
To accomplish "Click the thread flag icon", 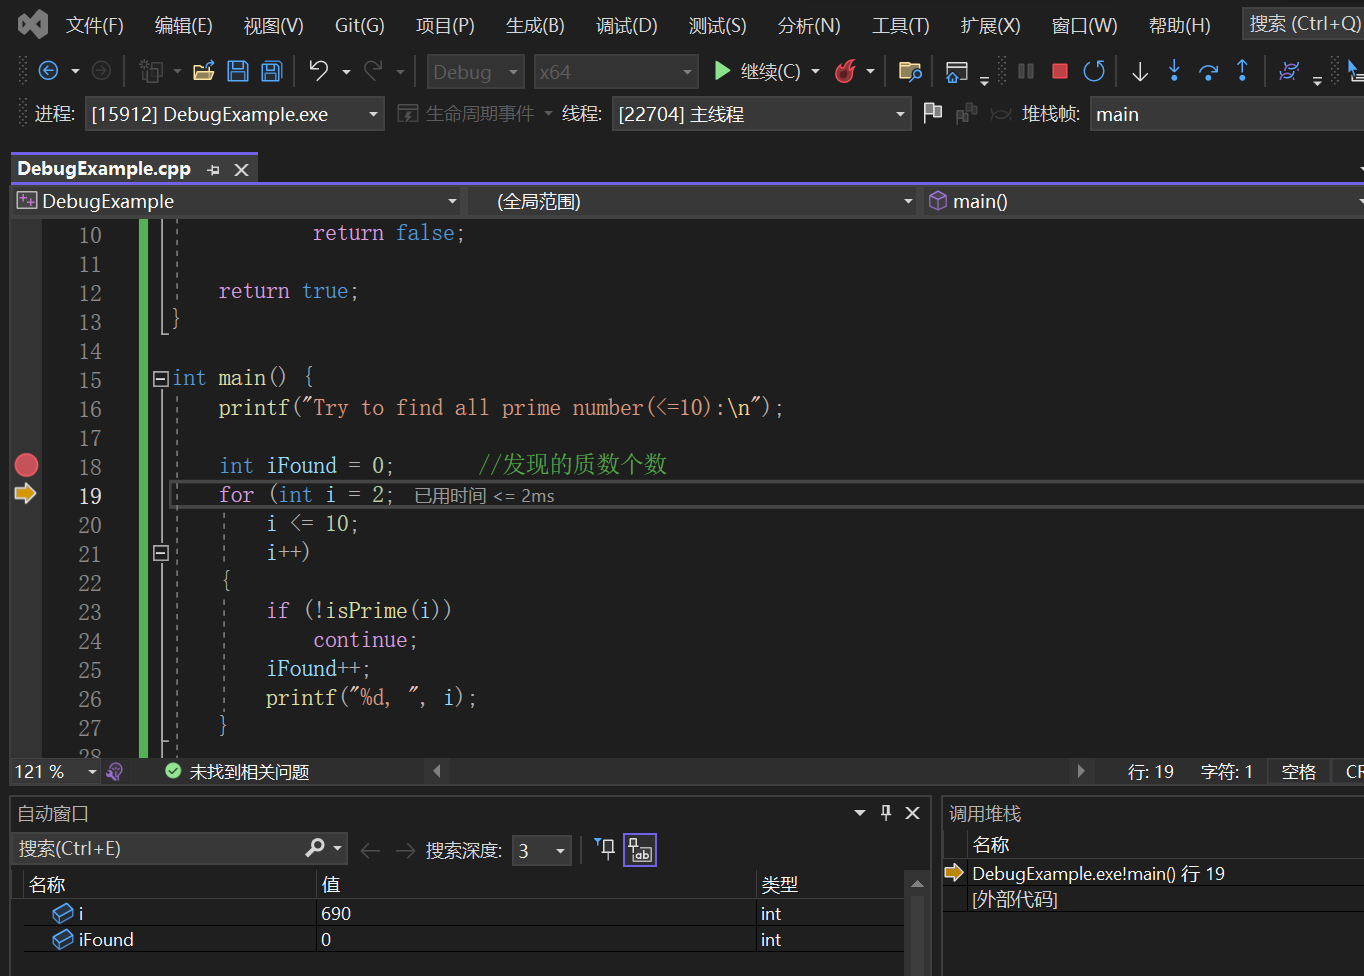I will coord(932,113).
